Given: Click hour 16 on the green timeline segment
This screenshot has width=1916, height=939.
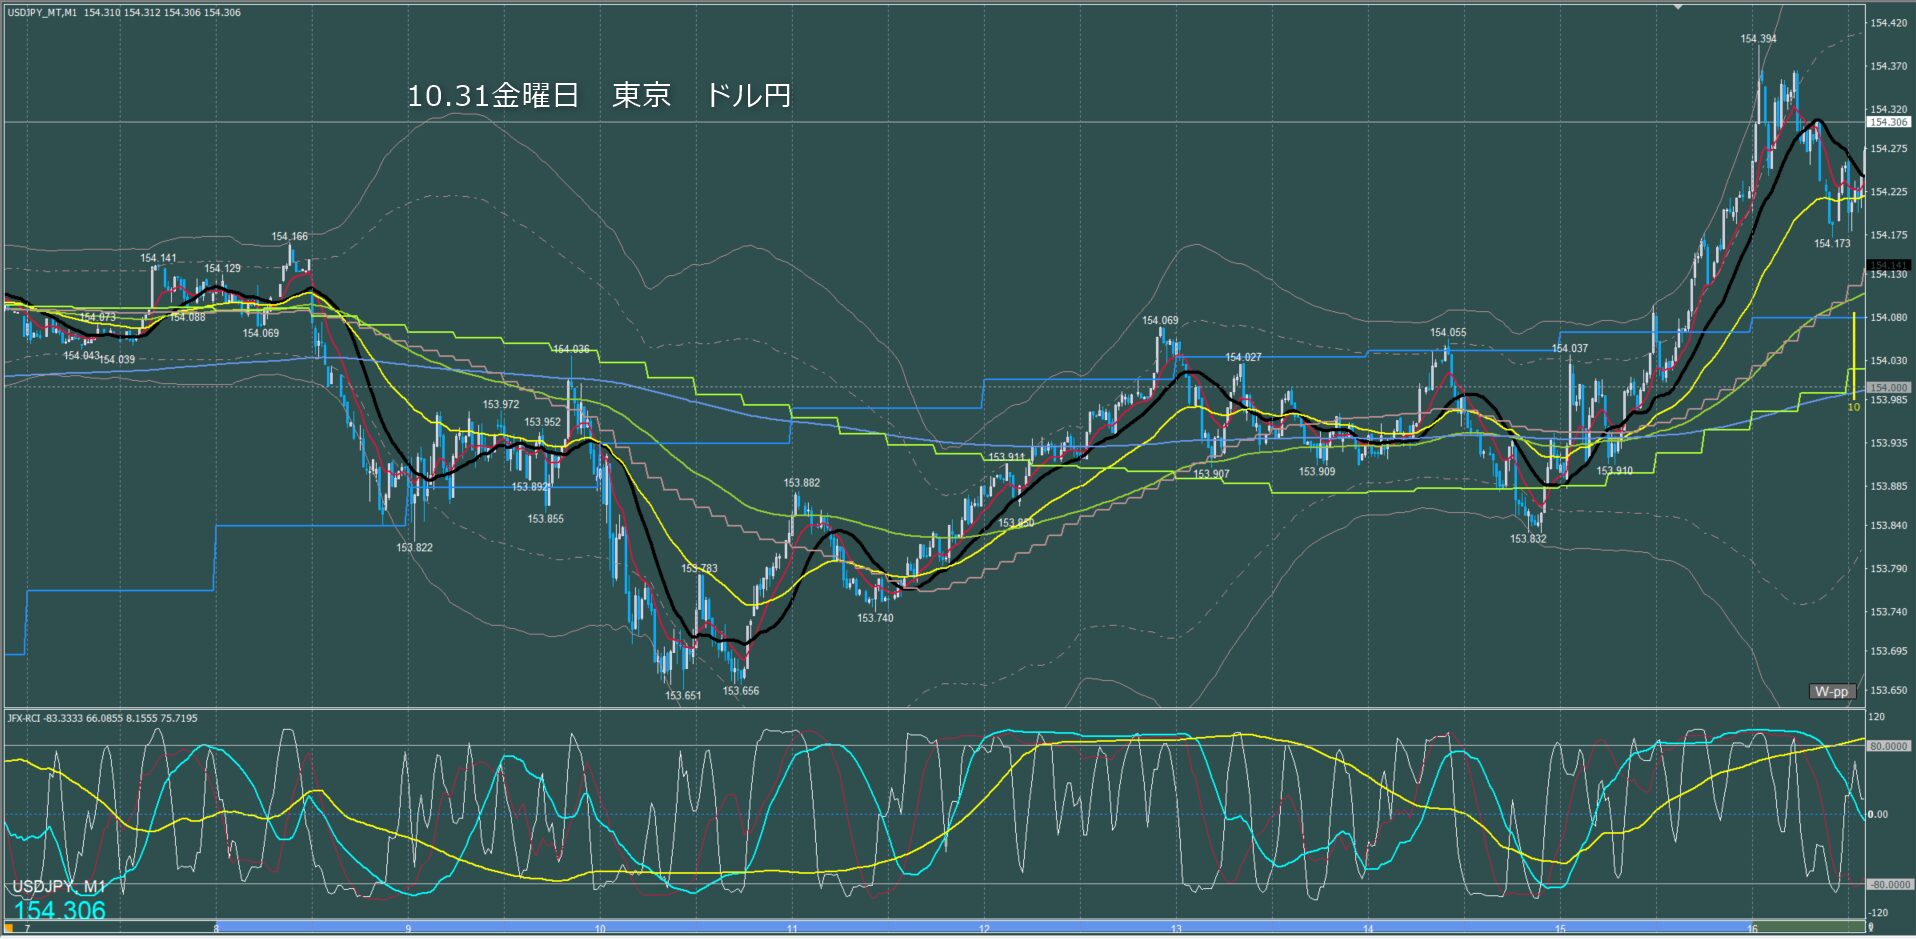Looking at the screenshot, I should point(1752,929).
